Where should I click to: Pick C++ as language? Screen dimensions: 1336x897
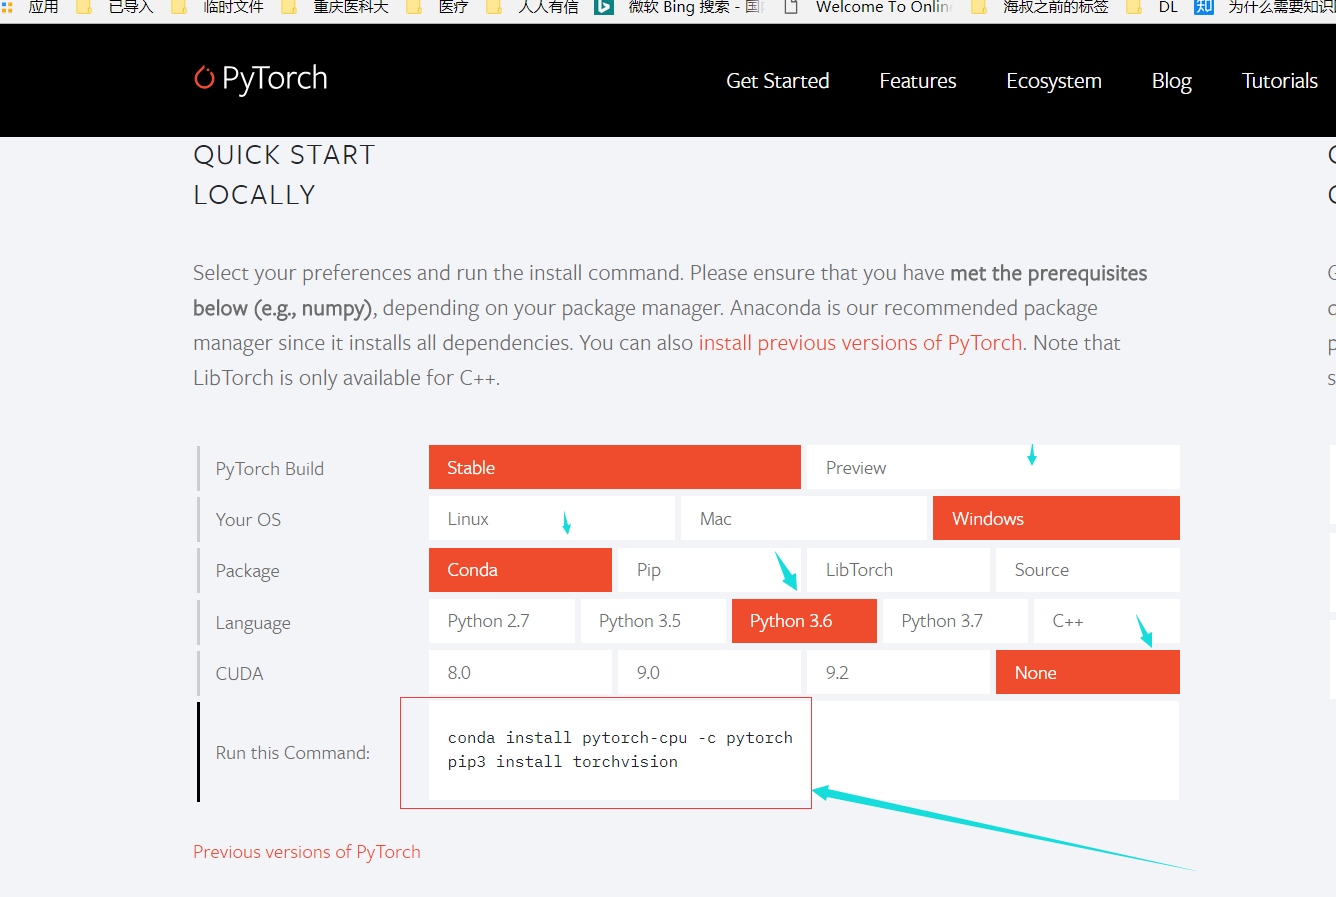[1107, 621]
